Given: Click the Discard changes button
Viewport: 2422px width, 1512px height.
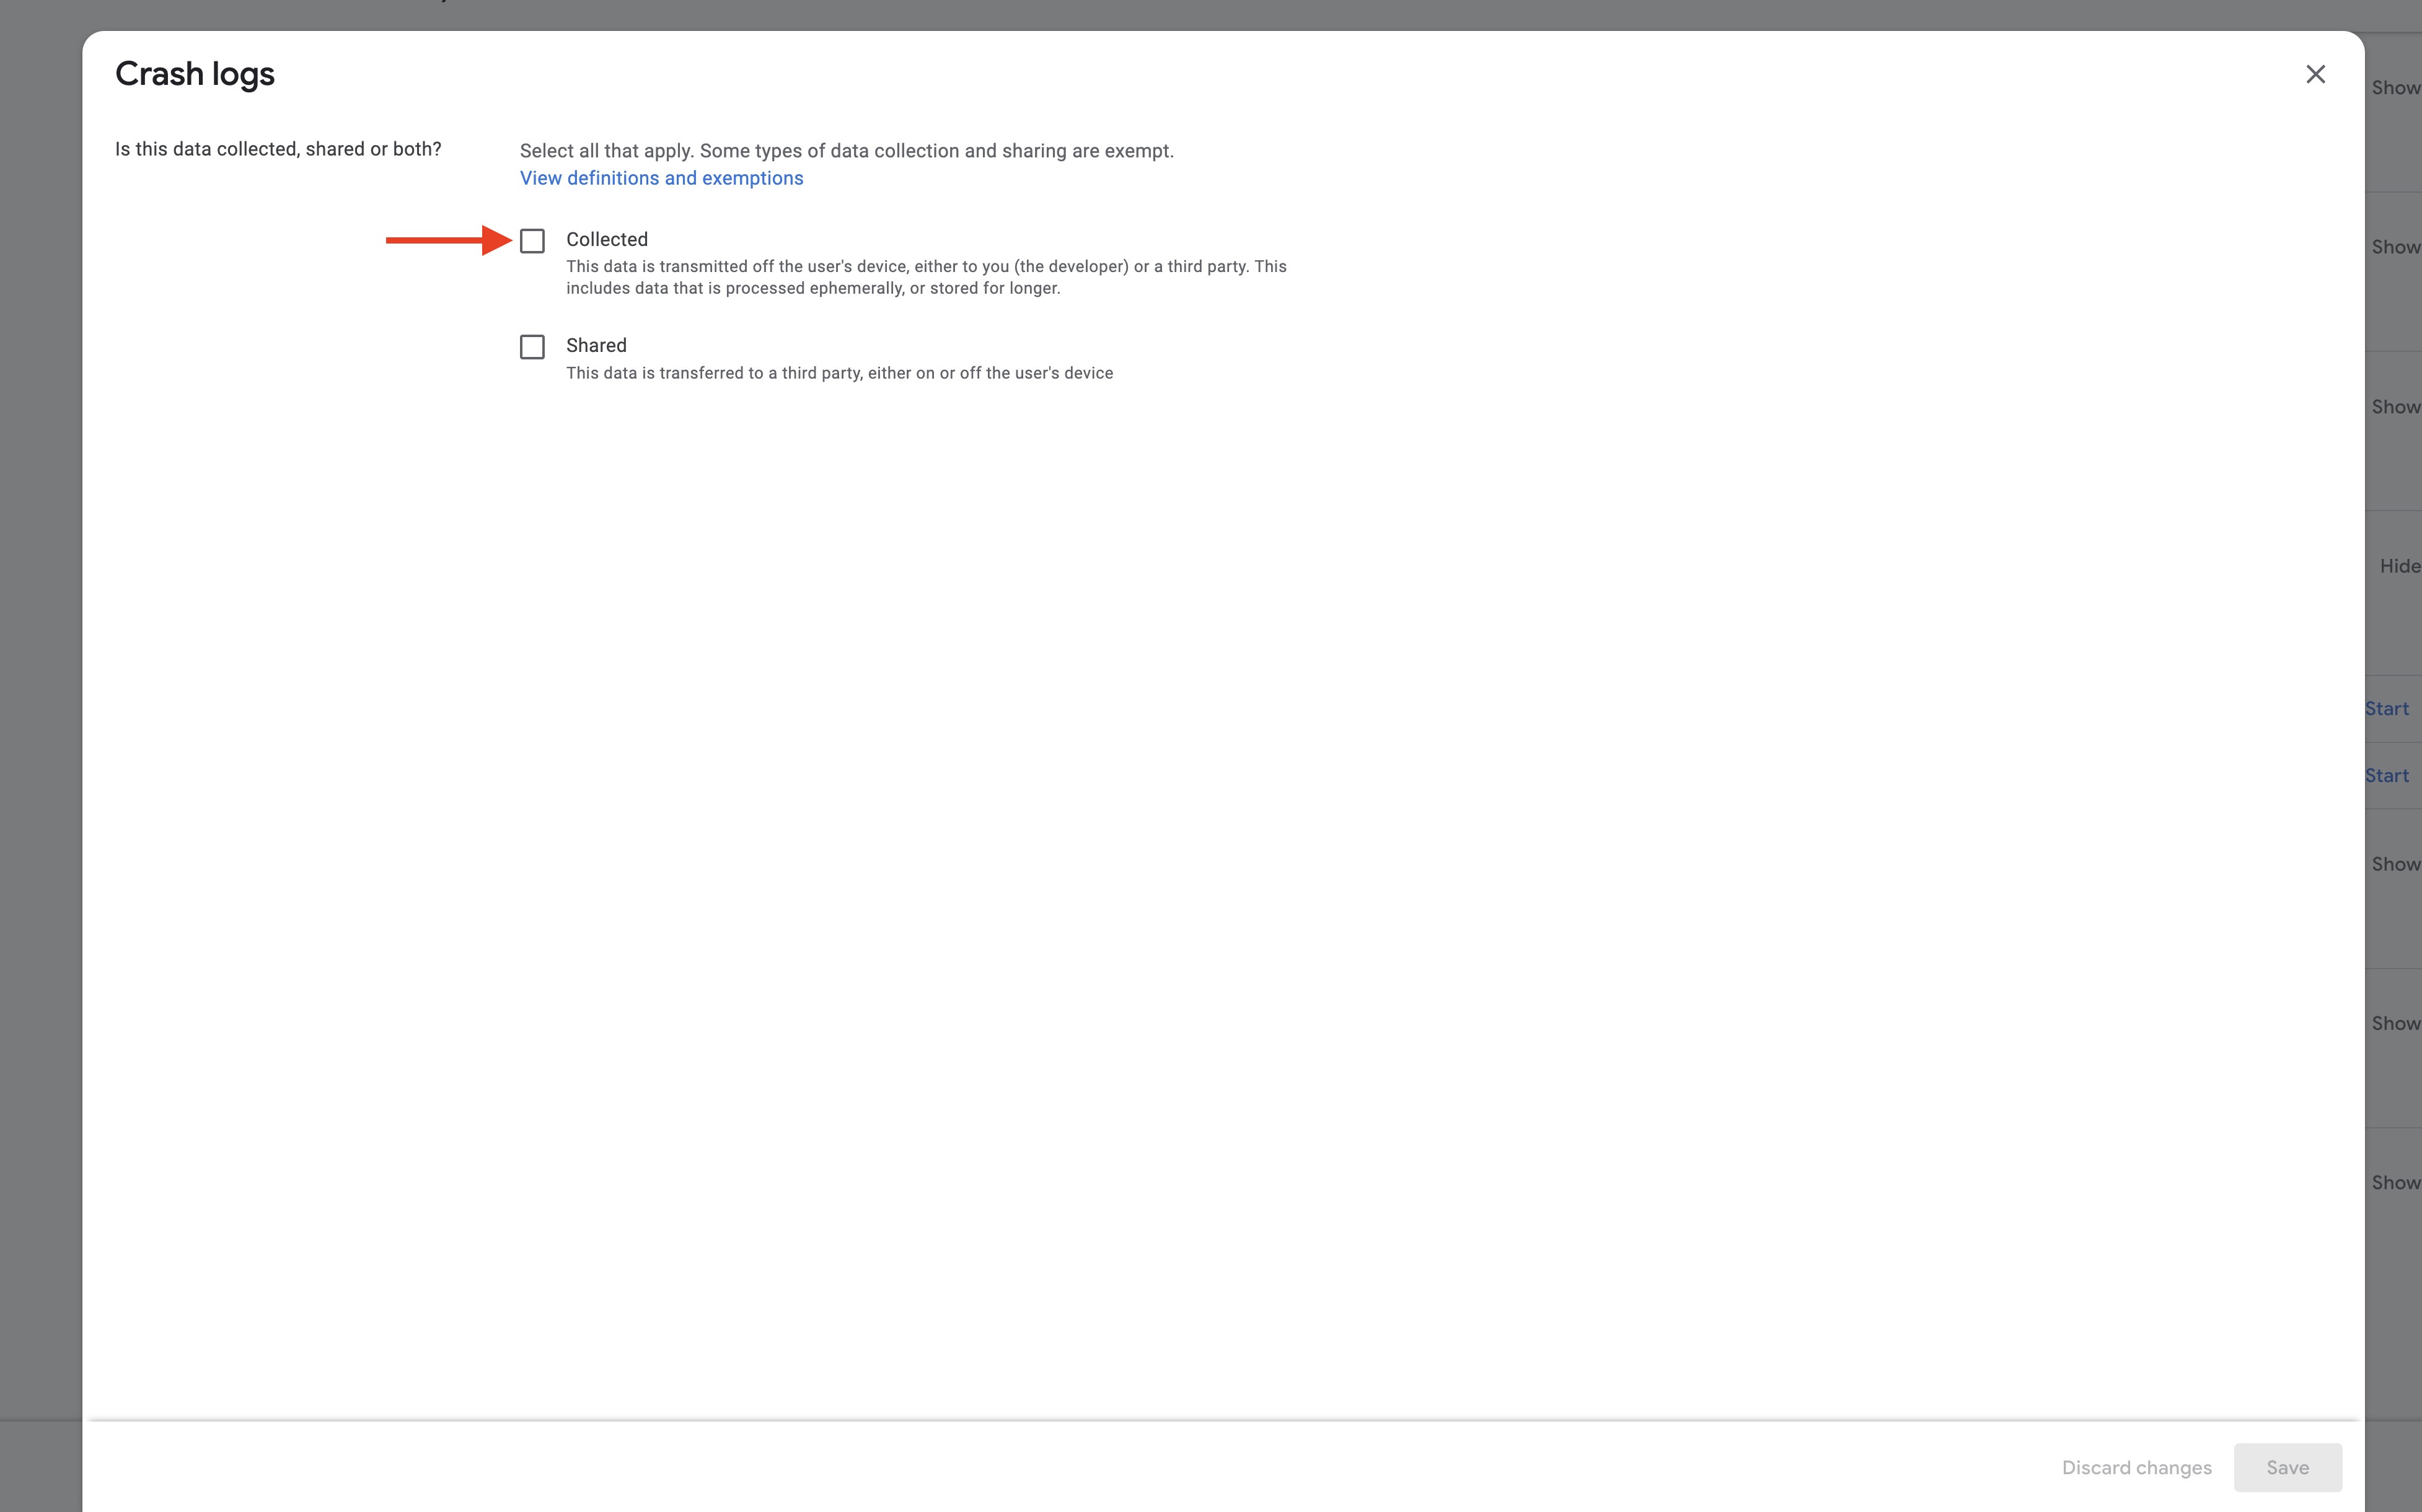Looking at the screenshot, I should (x=2136, y=1467).
